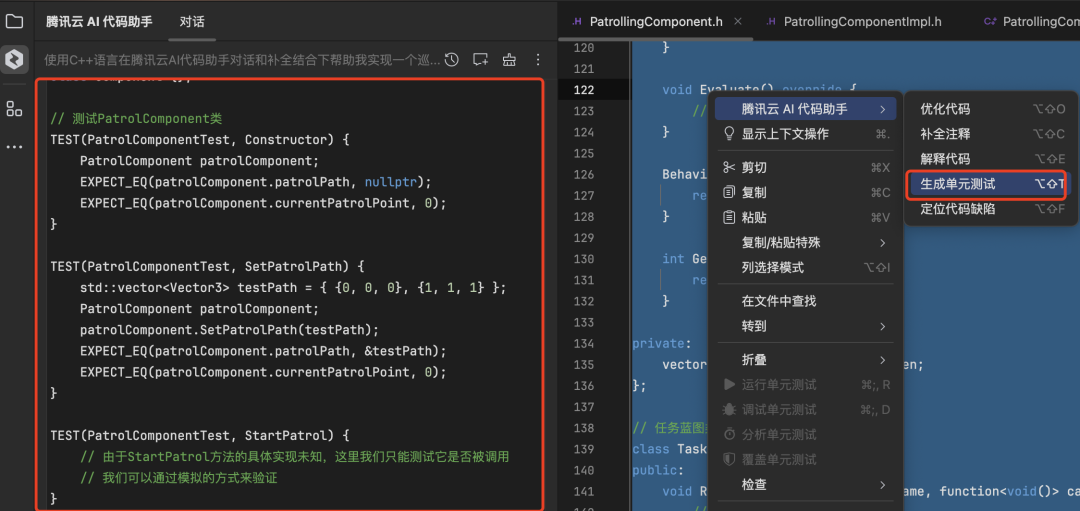Select 补全注释 in submenu
The image size is (1080, 511).
pos(990,134)
